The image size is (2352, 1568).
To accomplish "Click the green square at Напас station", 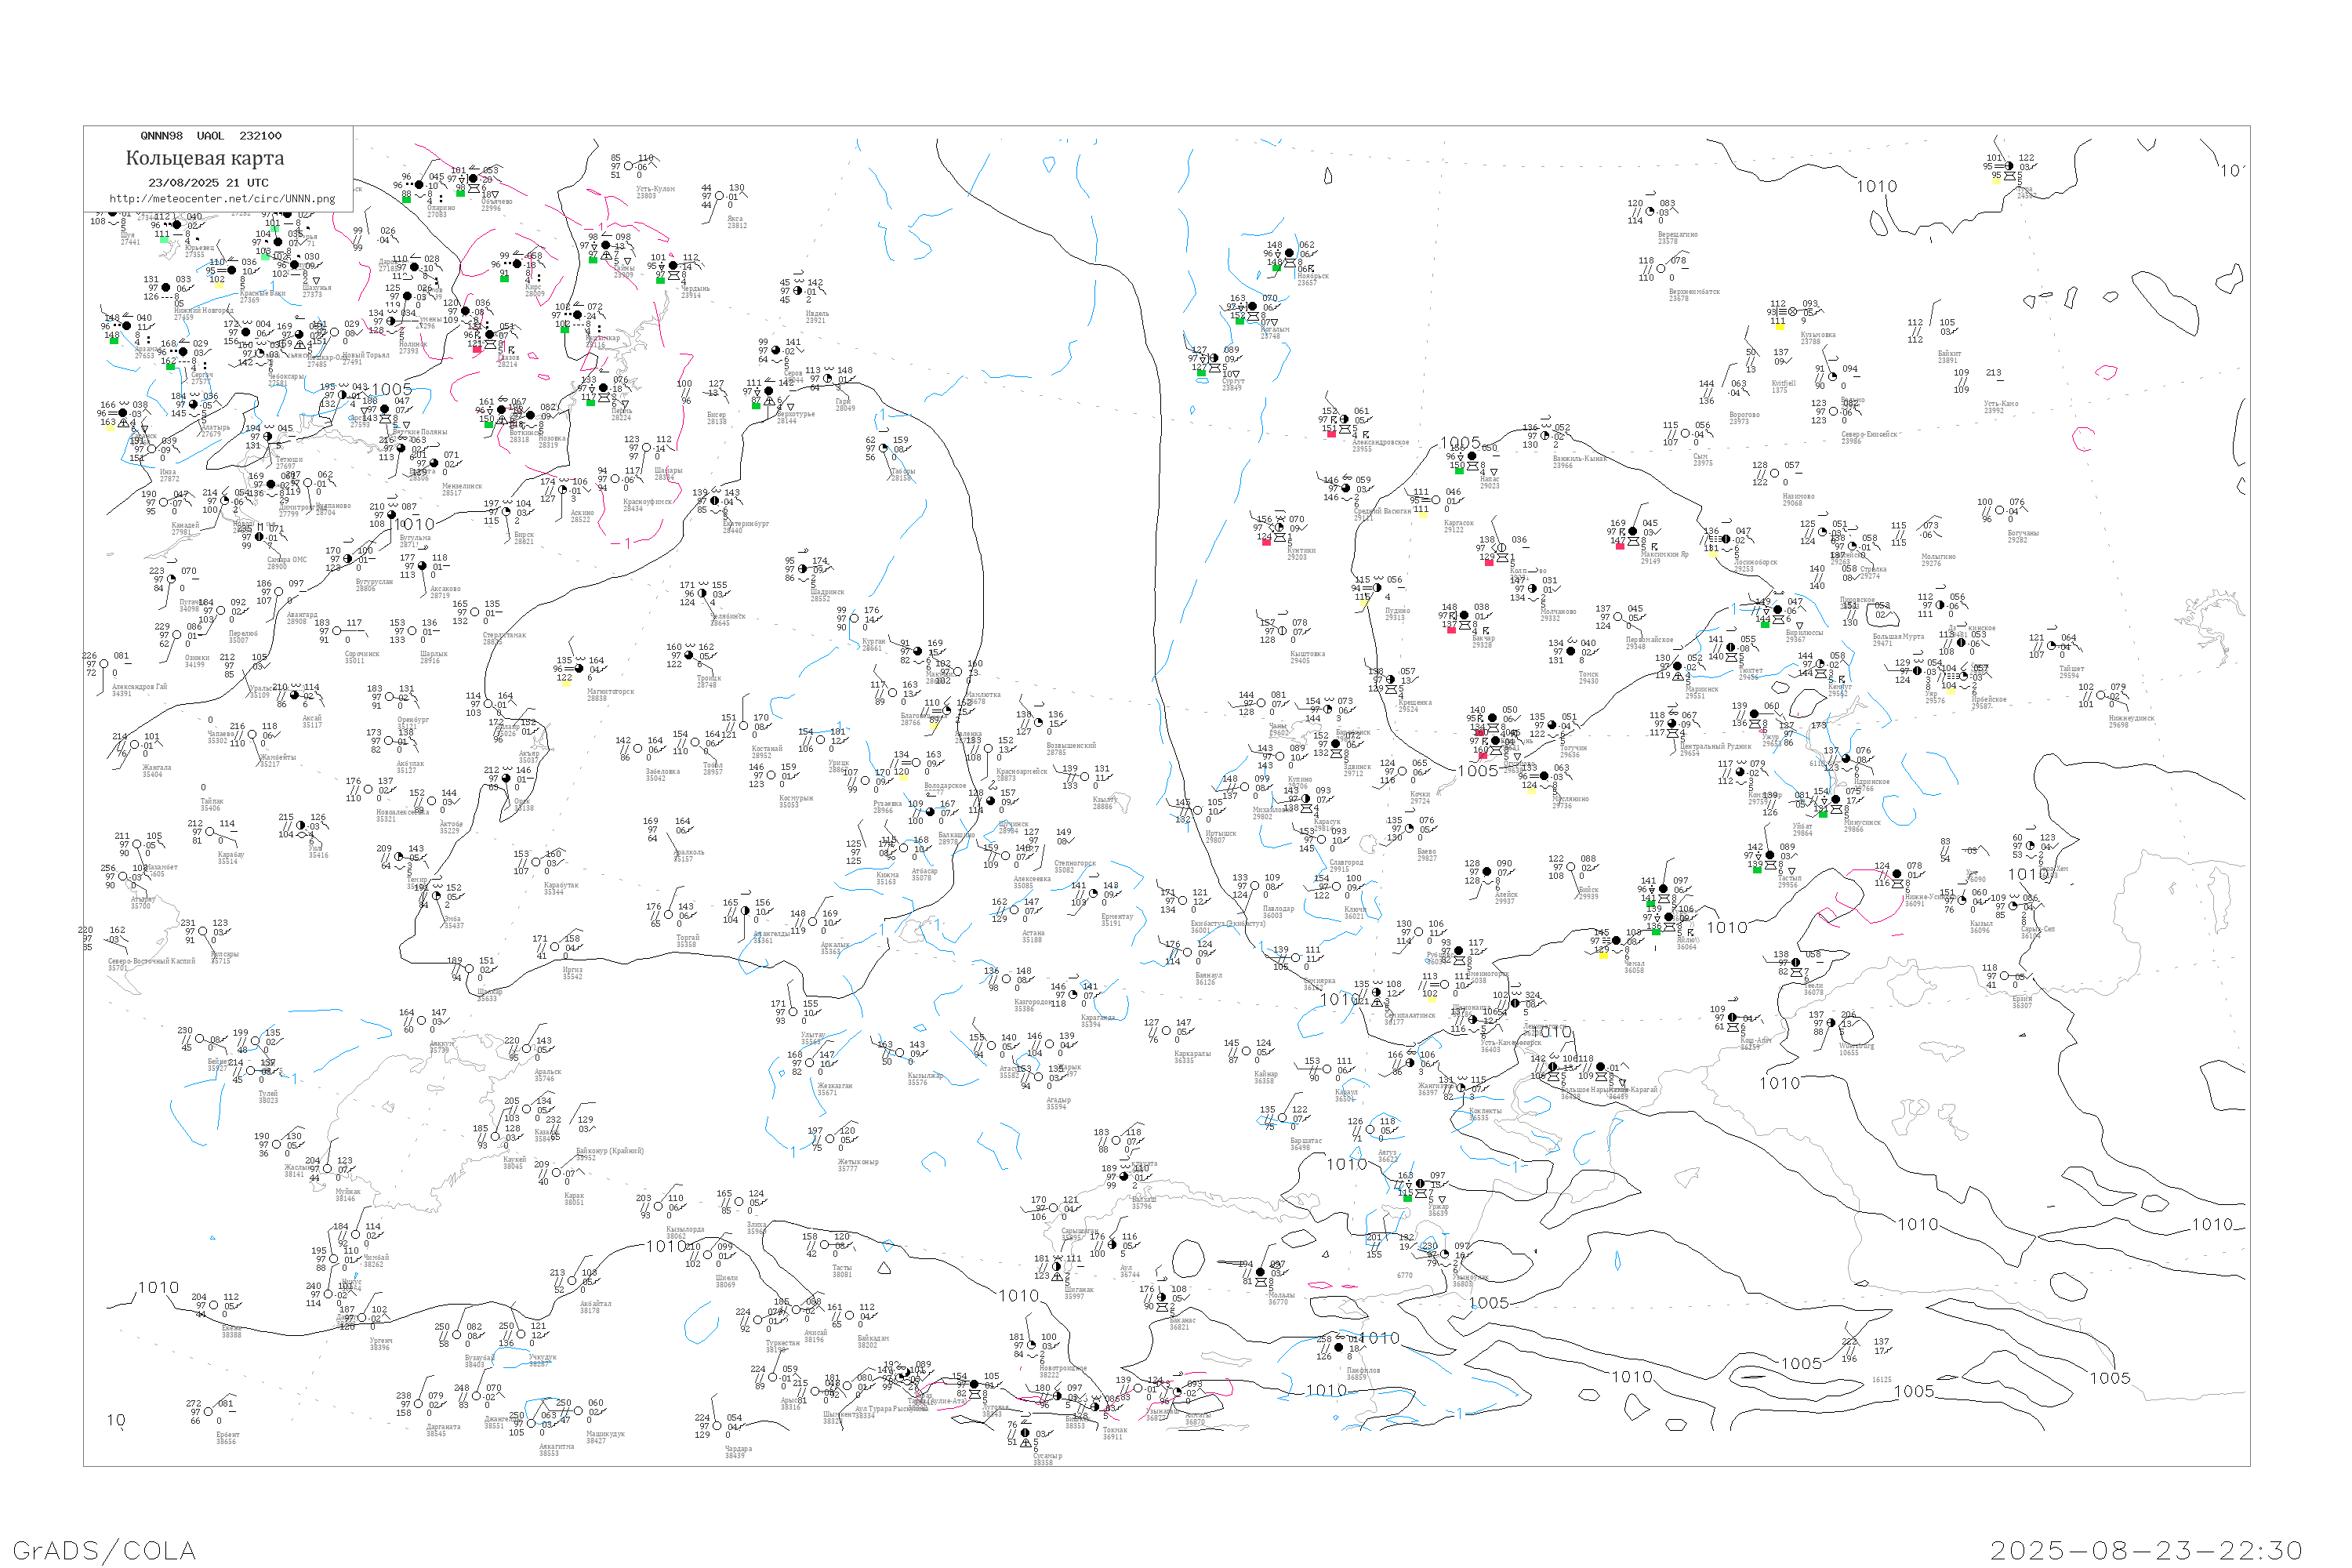I will pos(1459,470).
